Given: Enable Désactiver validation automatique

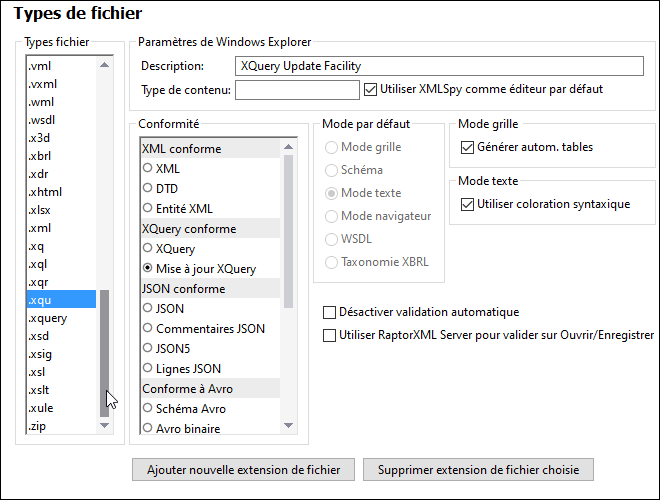Looking at the screenshot, I should (330, 312).
